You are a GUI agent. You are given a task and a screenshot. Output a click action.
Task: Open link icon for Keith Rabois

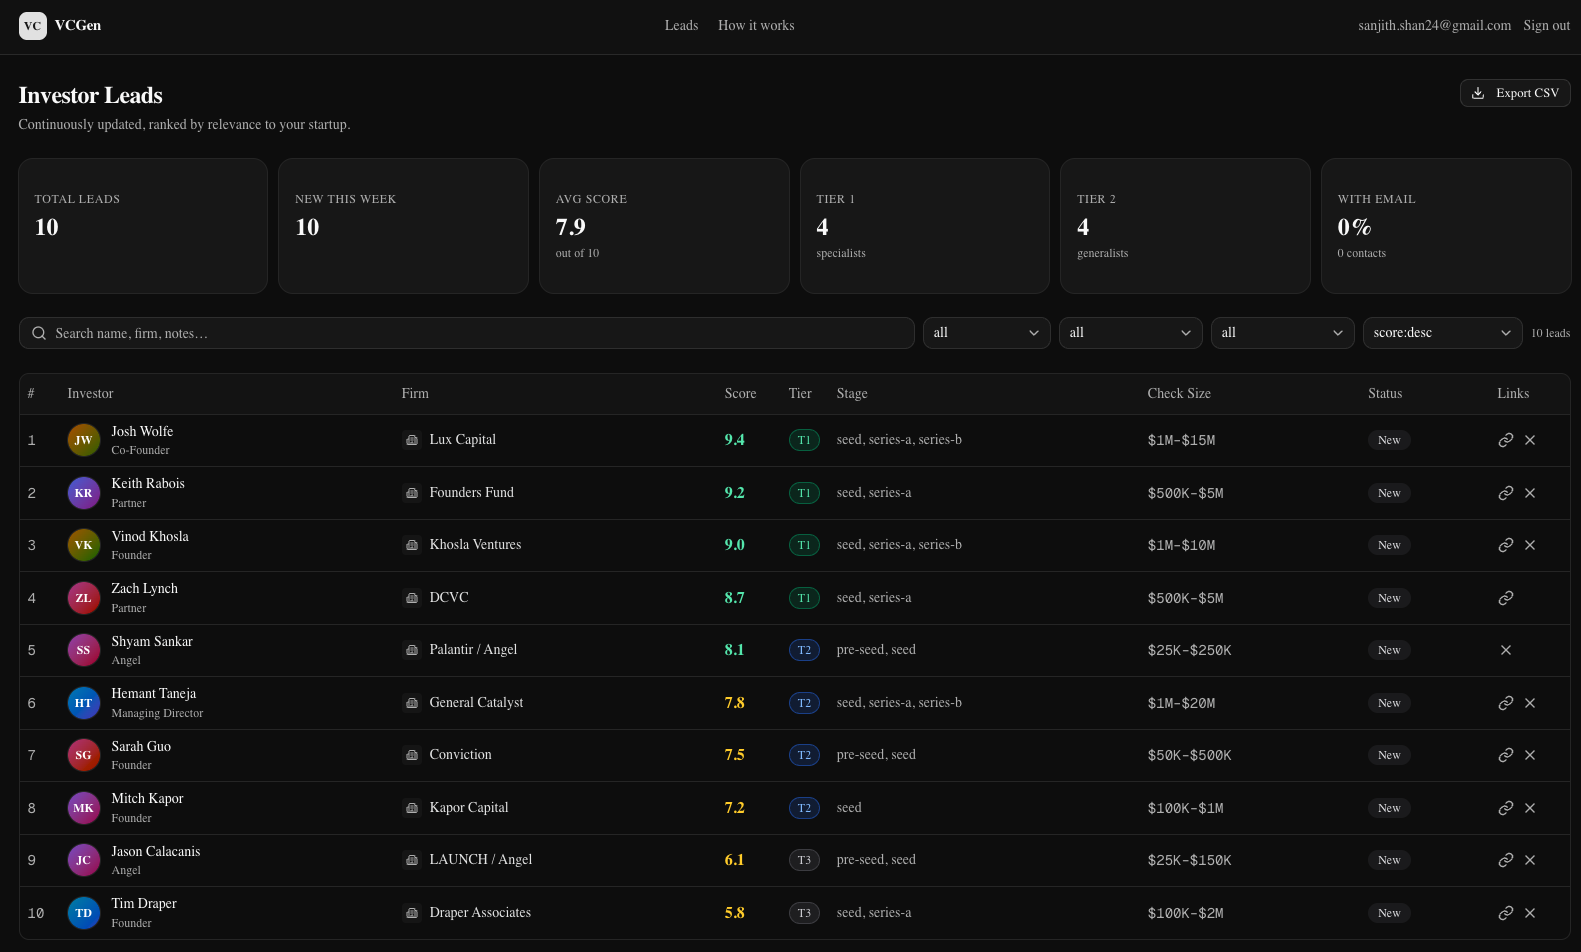coord(1505,493)
